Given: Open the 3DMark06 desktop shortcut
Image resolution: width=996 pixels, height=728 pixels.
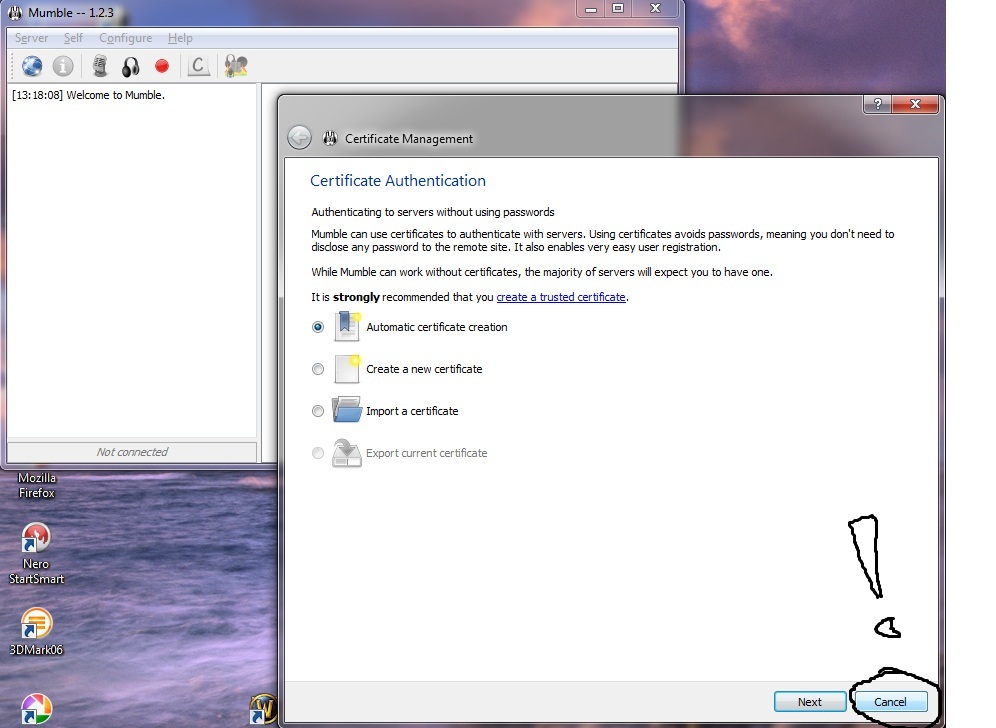Looking at the screenshot, I should tap(36, 631).
